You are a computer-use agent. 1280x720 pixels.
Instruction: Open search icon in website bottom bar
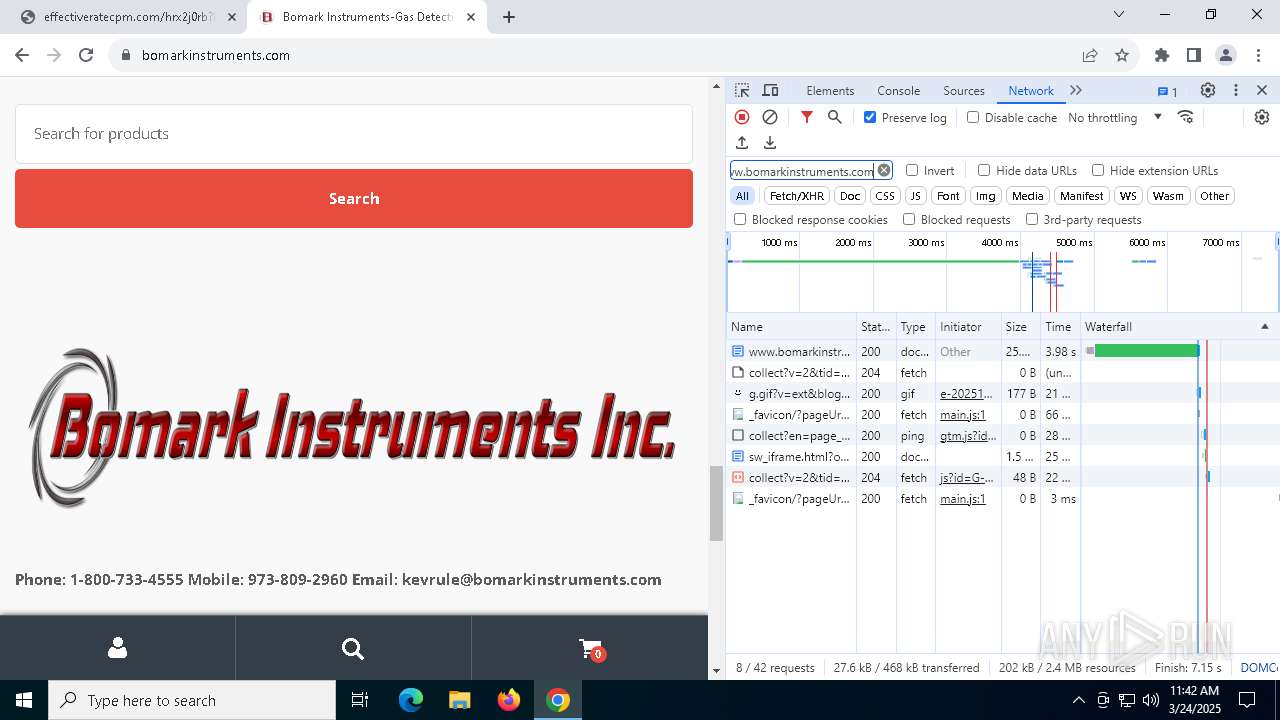click(x=353, y=649)
